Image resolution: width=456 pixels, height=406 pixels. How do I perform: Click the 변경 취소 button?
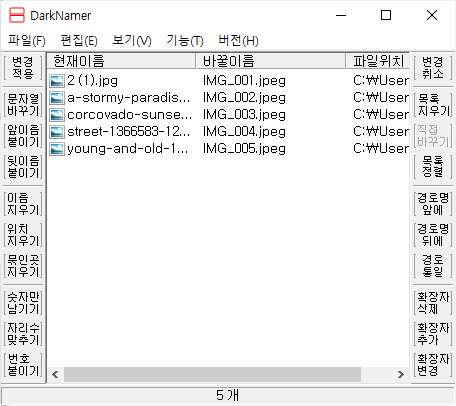coord(433,68)
